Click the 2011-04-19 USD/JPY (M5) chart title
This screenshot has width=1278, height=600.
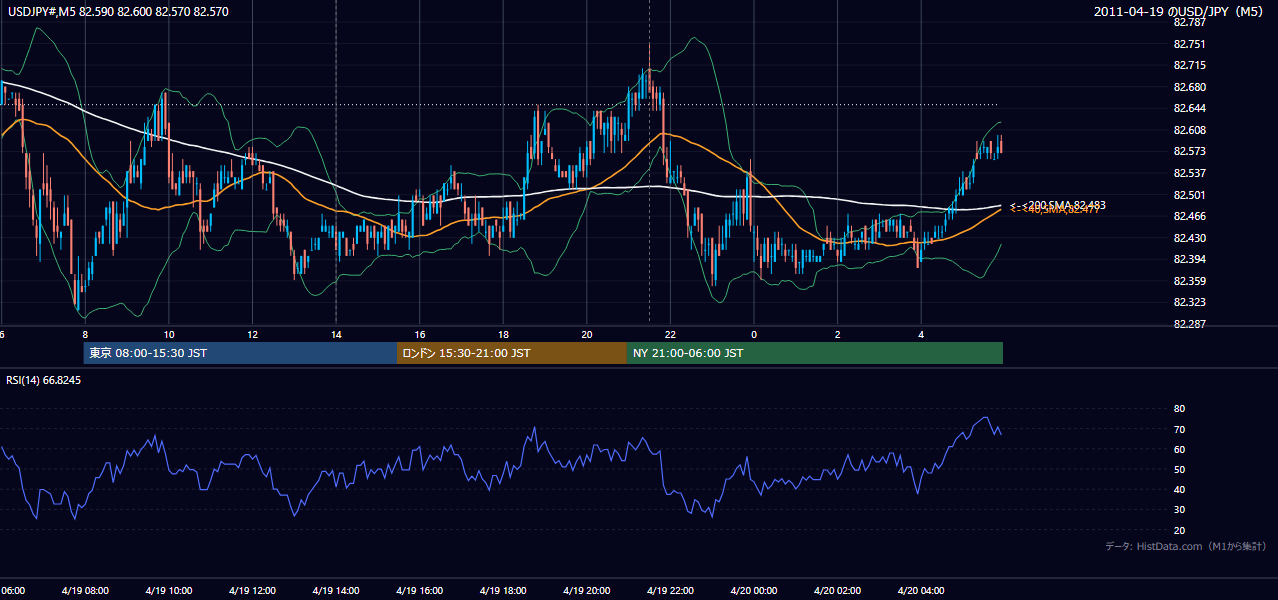pos(1180,12)
